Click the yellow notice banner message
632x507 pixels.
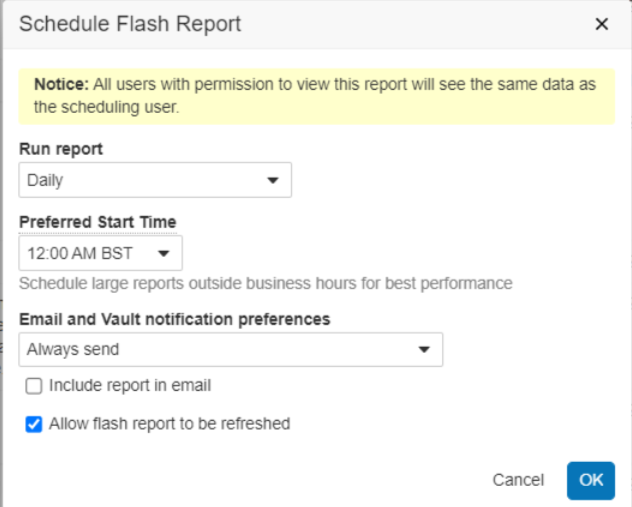pos(315,96)
